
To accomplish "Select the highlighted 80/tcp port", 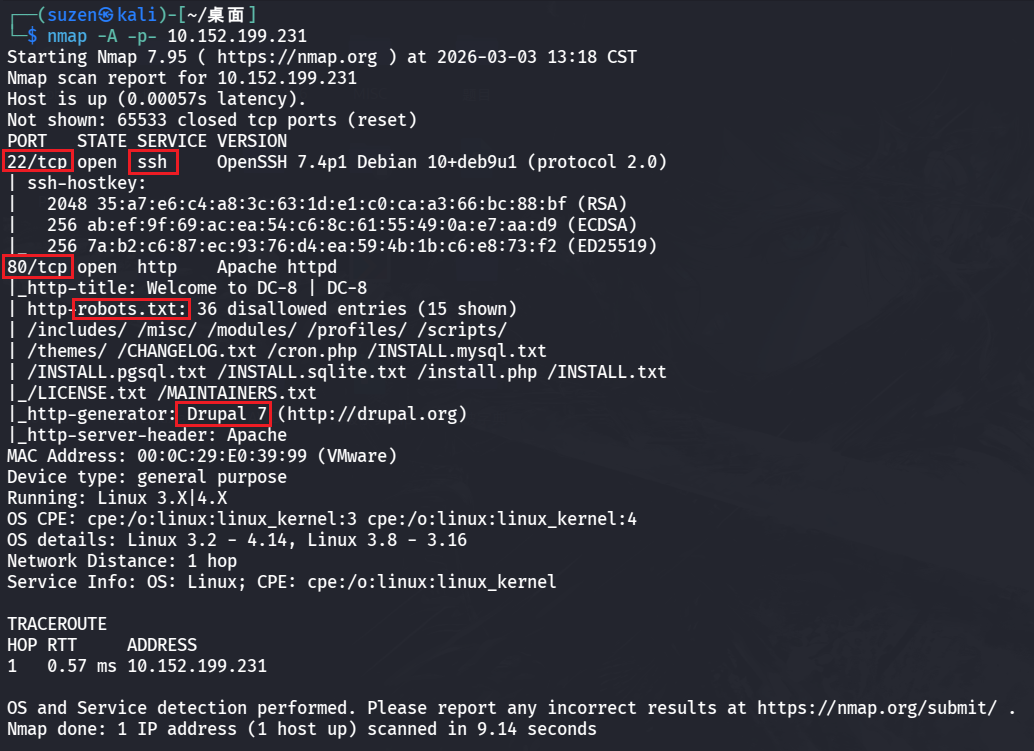I will point(38,267).
